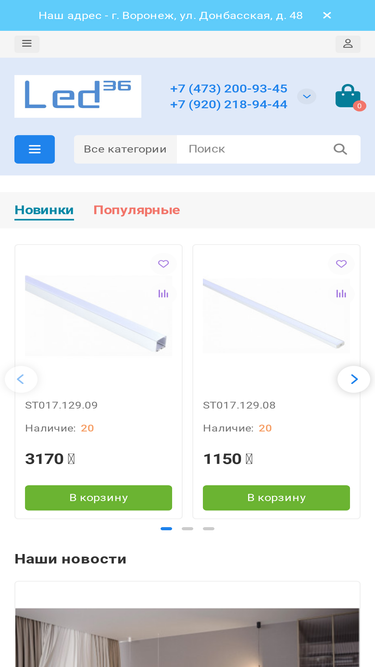
Task: Open the user account icon
Action: tap(348, 44)
